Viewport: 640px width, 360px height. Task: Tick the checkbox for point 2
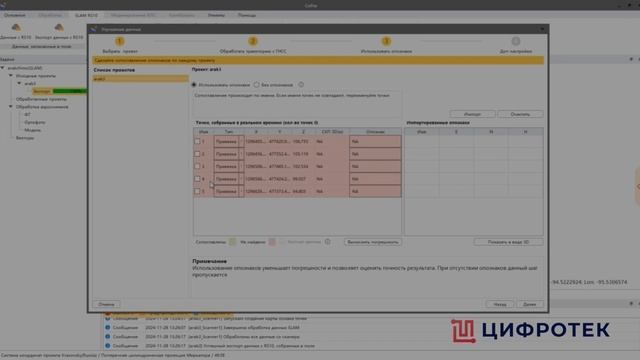point(198,154)
